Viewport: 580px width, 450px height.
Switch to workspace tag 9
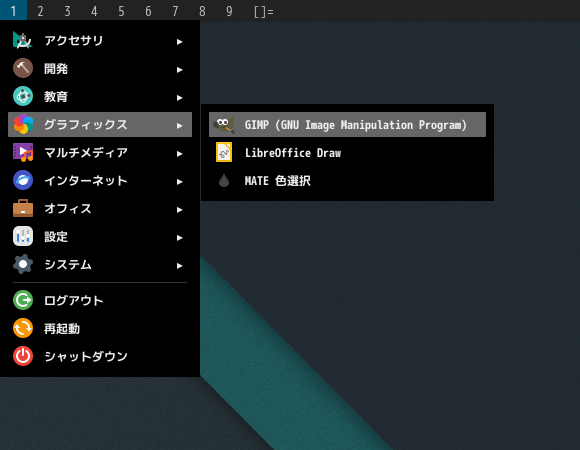[x=229, y=11]
